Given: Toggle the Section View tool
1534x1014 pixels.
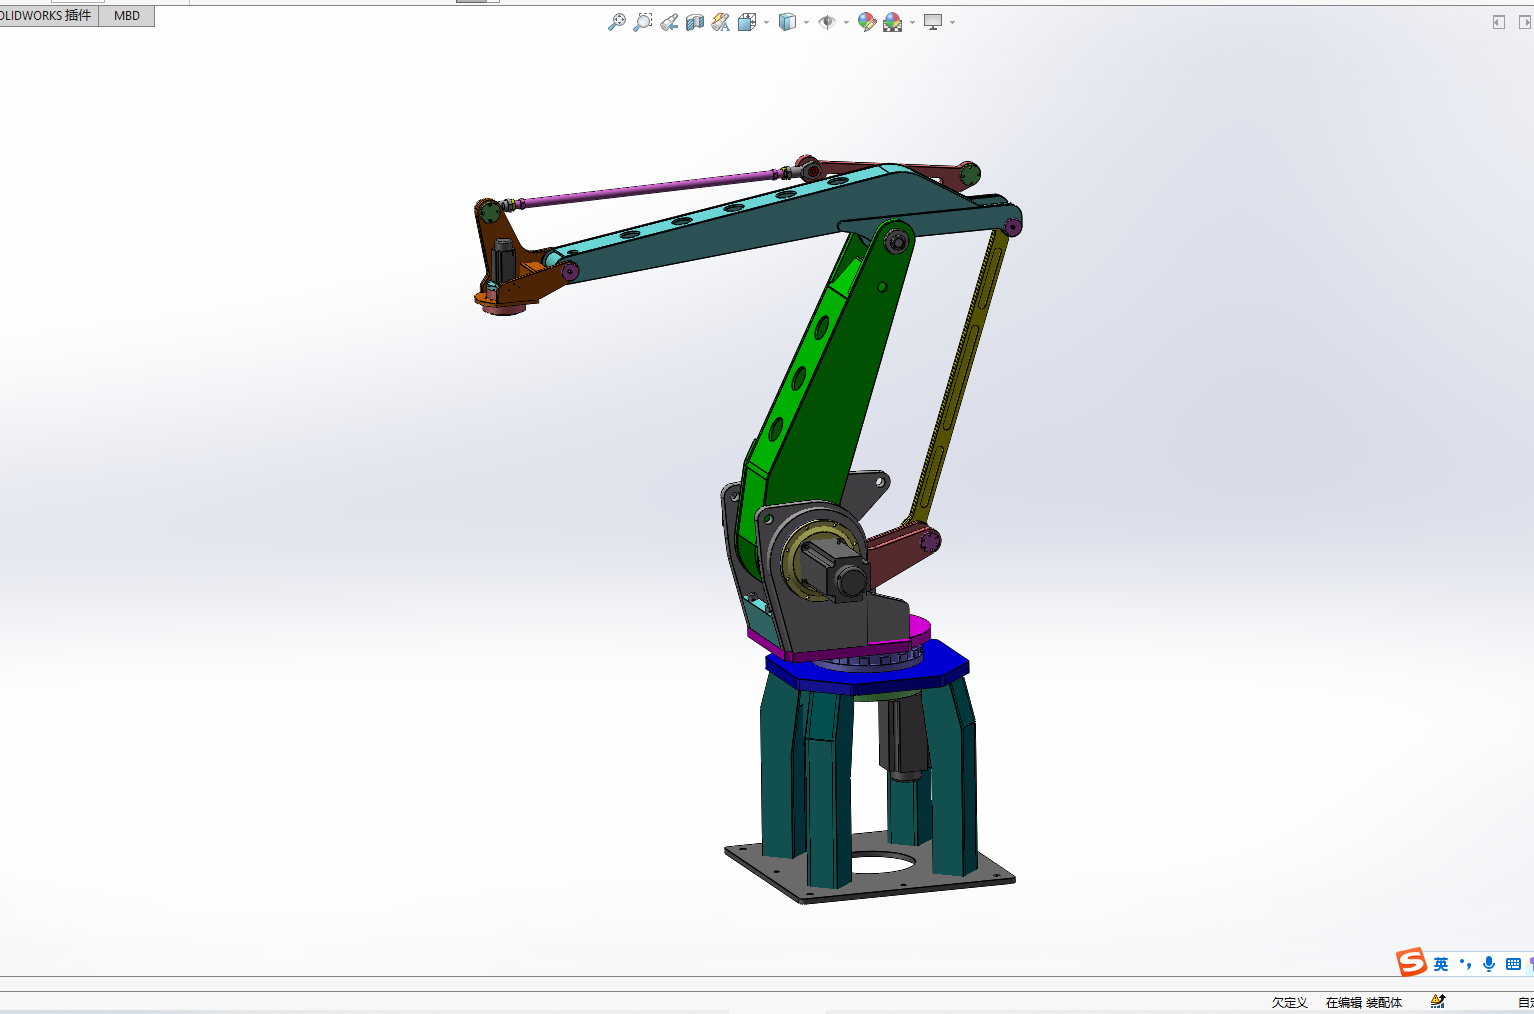Looking at the screenshot, I should point(695,22).
